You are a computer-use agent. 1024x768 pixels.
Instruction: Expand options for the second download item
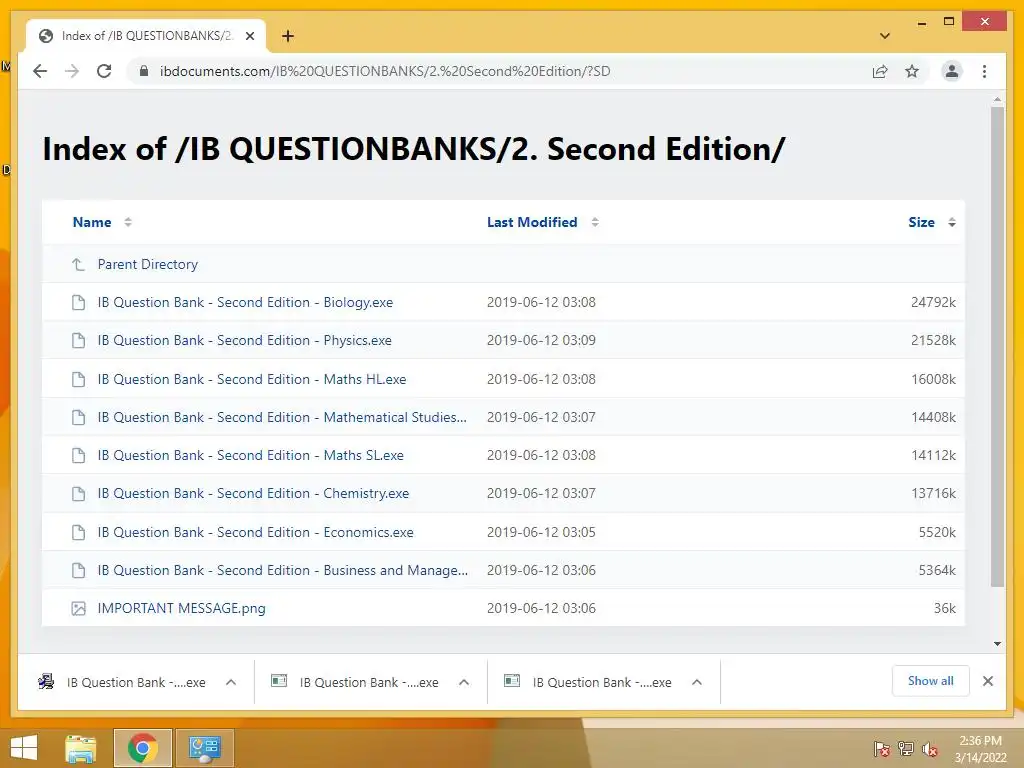pyautogui.click(x=464, y=682)
